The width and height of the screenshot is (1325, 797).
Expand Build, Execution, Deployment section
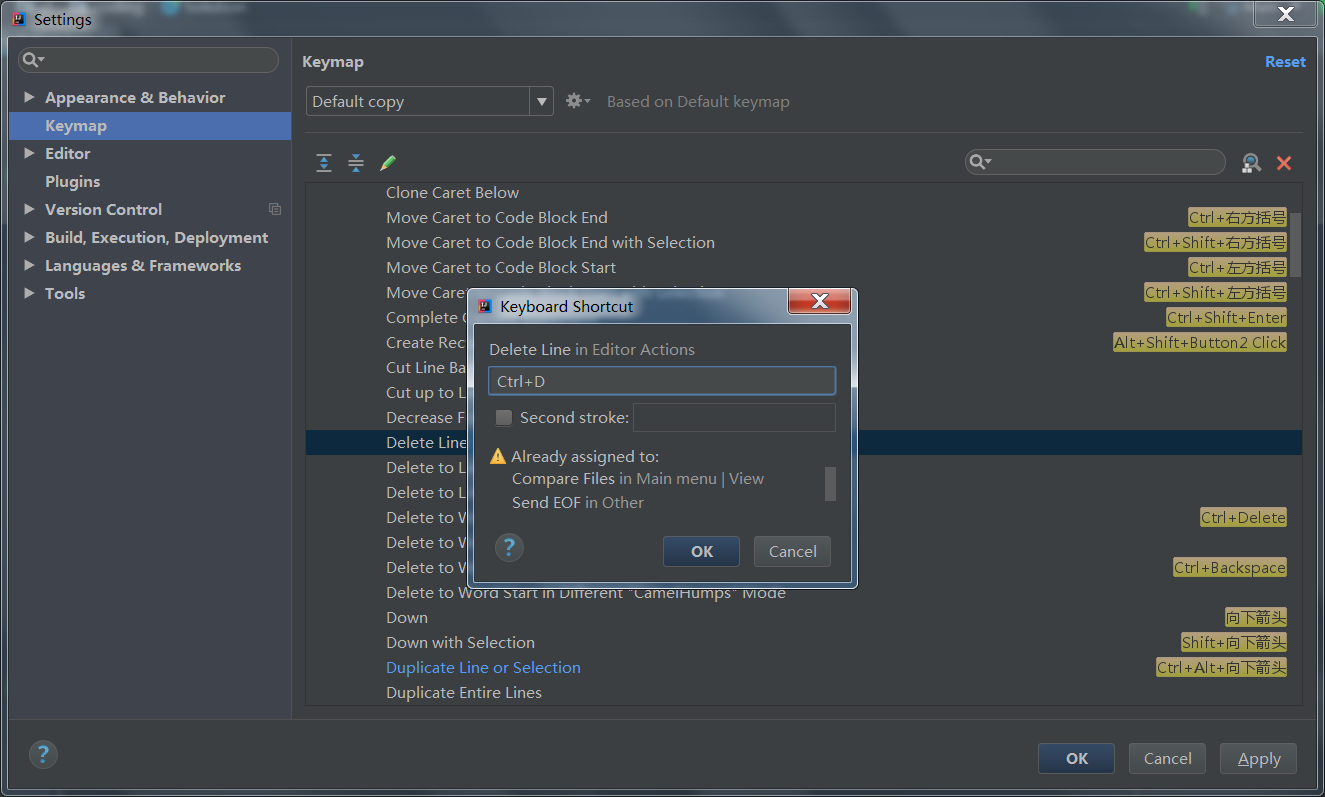(29, 237)
